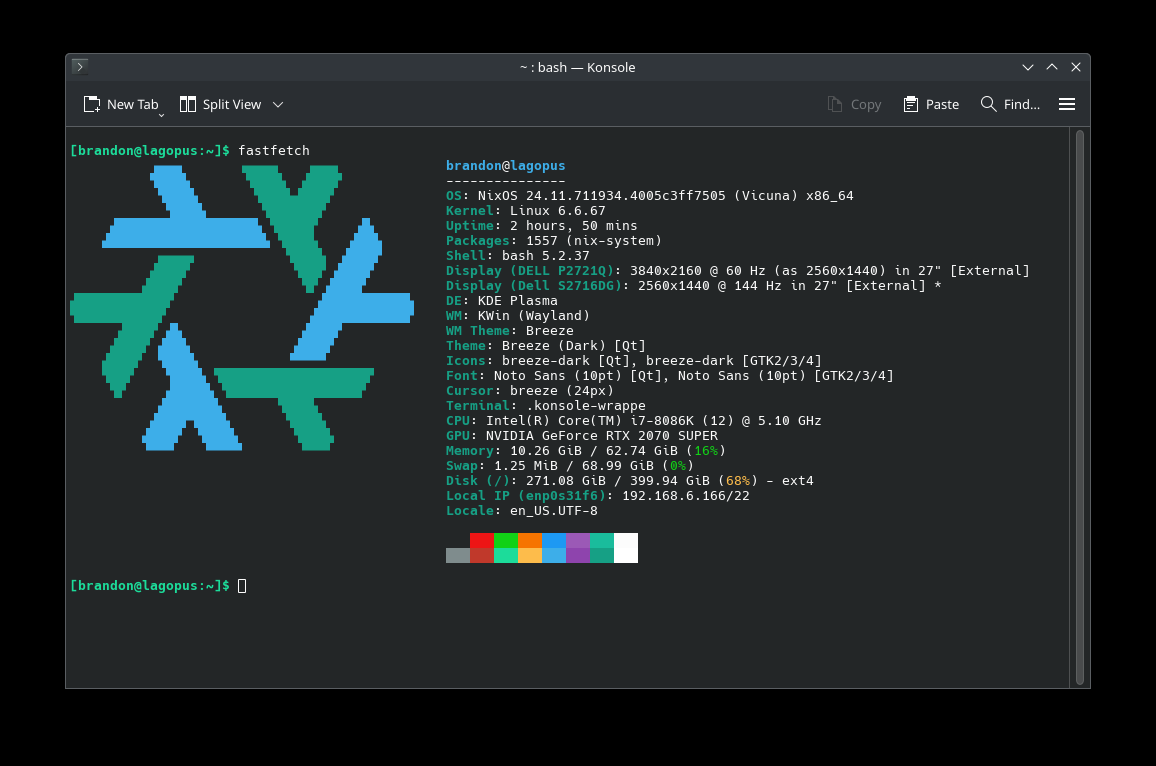Click GPU 'GeForce RTX 2070 SUPER' line
This screenshot has width=1156, height=766.
[x=582, y=436]
